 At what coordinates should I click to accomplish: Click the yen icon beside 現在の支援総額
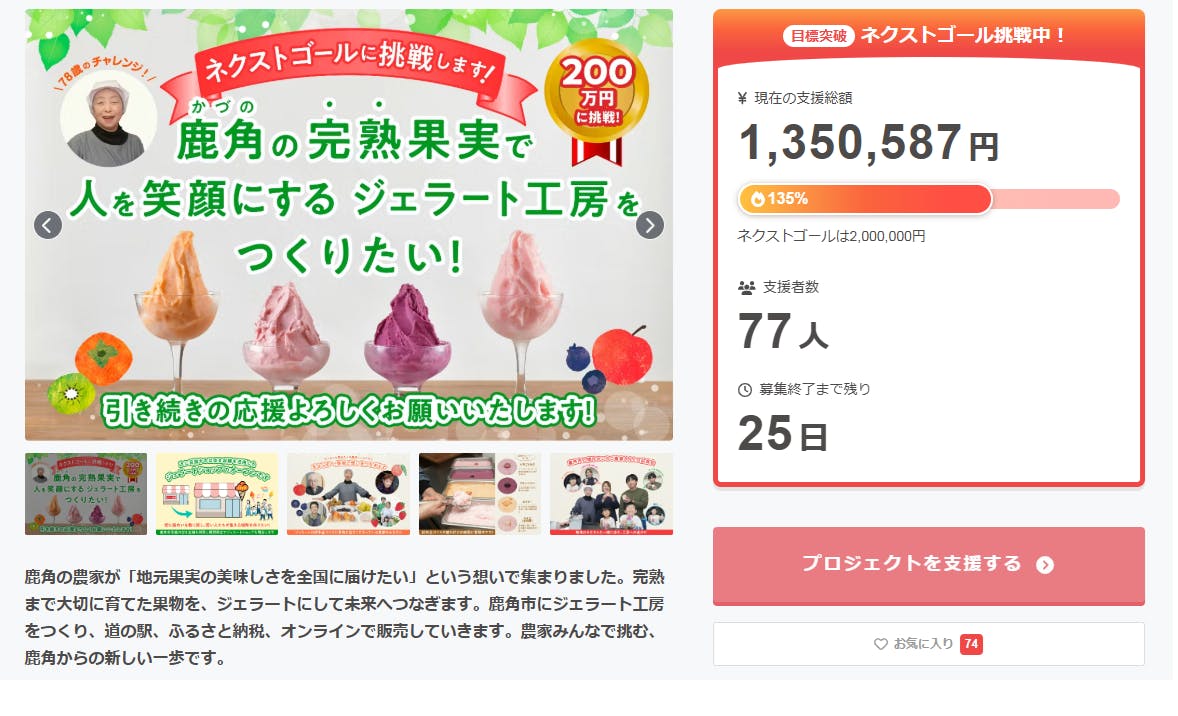pyautogui.click(x=742, y=98)
